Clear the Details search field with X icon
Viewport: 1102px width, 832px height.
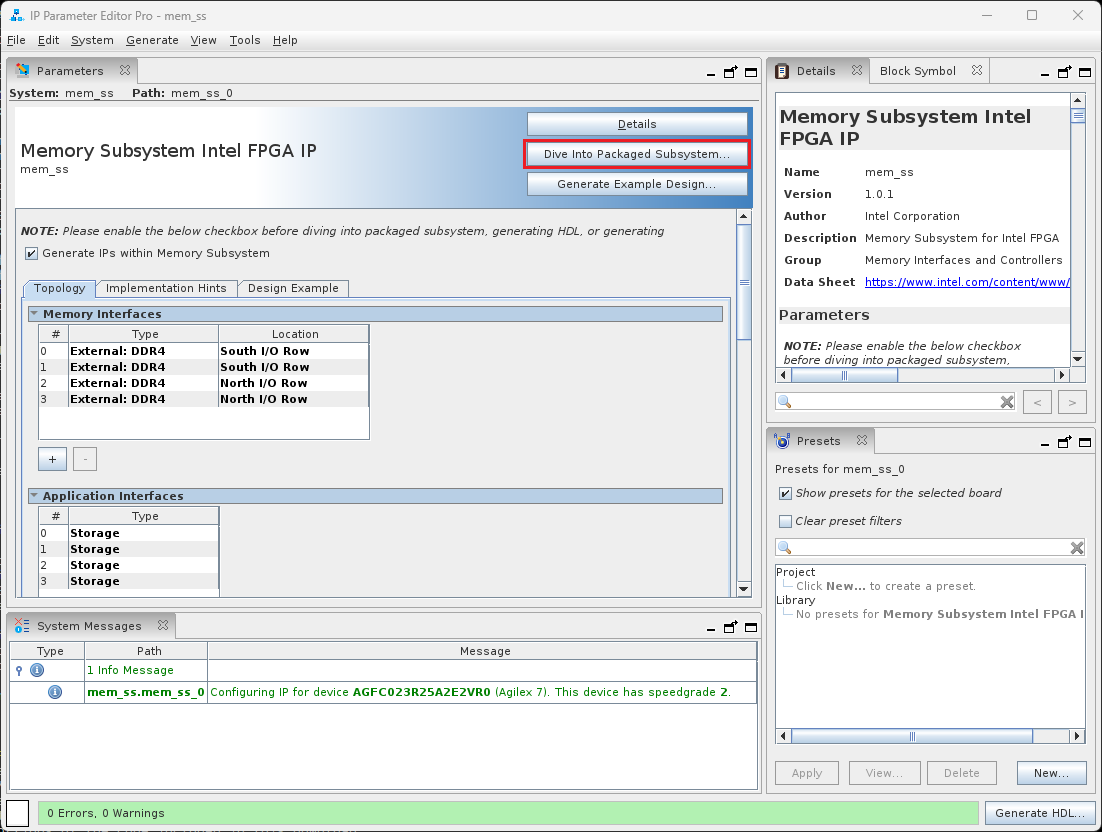click(1007, 401)
